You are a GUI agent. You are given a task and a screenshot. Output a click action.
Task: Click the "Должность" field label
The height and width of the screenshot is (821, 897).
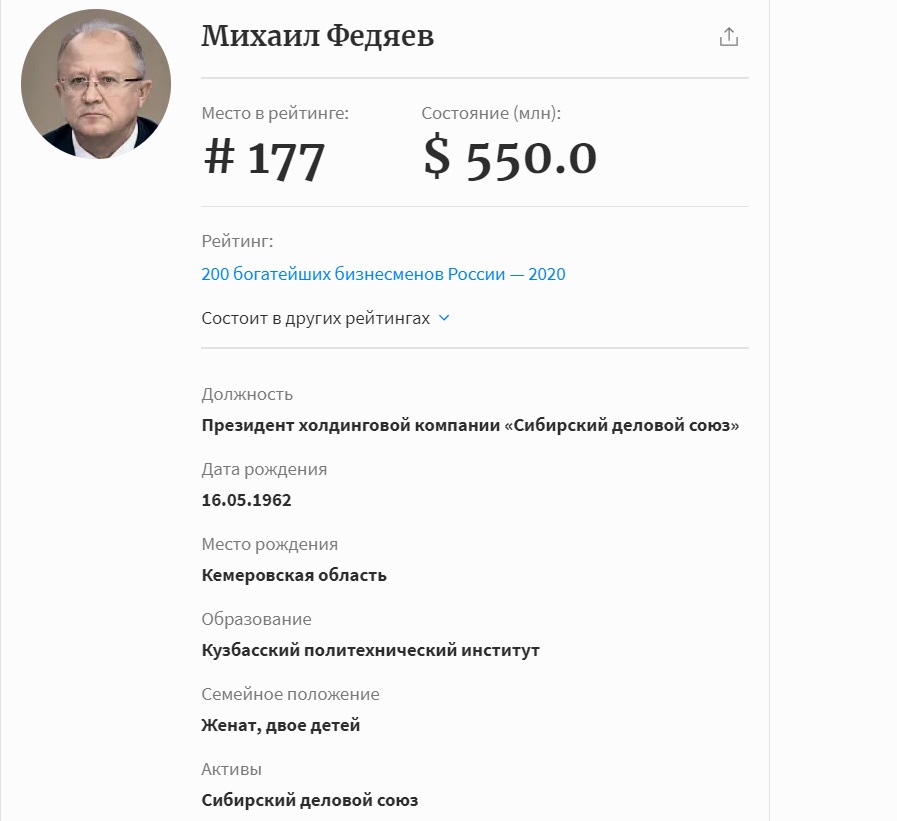tap(247, 394)
